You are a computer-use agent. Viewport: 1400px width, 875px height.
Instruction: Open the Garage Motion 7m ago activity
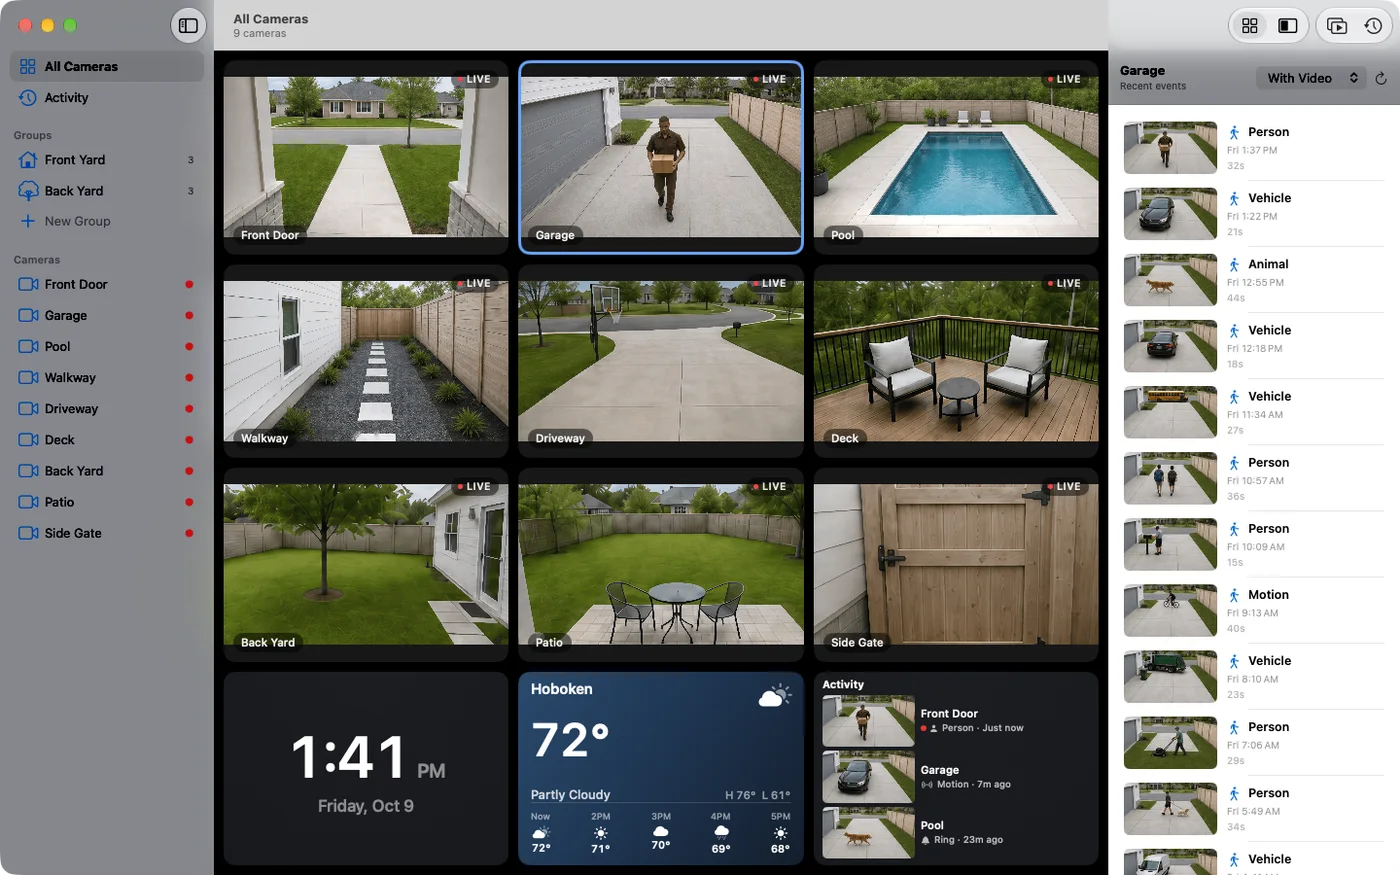click(956, 777)
